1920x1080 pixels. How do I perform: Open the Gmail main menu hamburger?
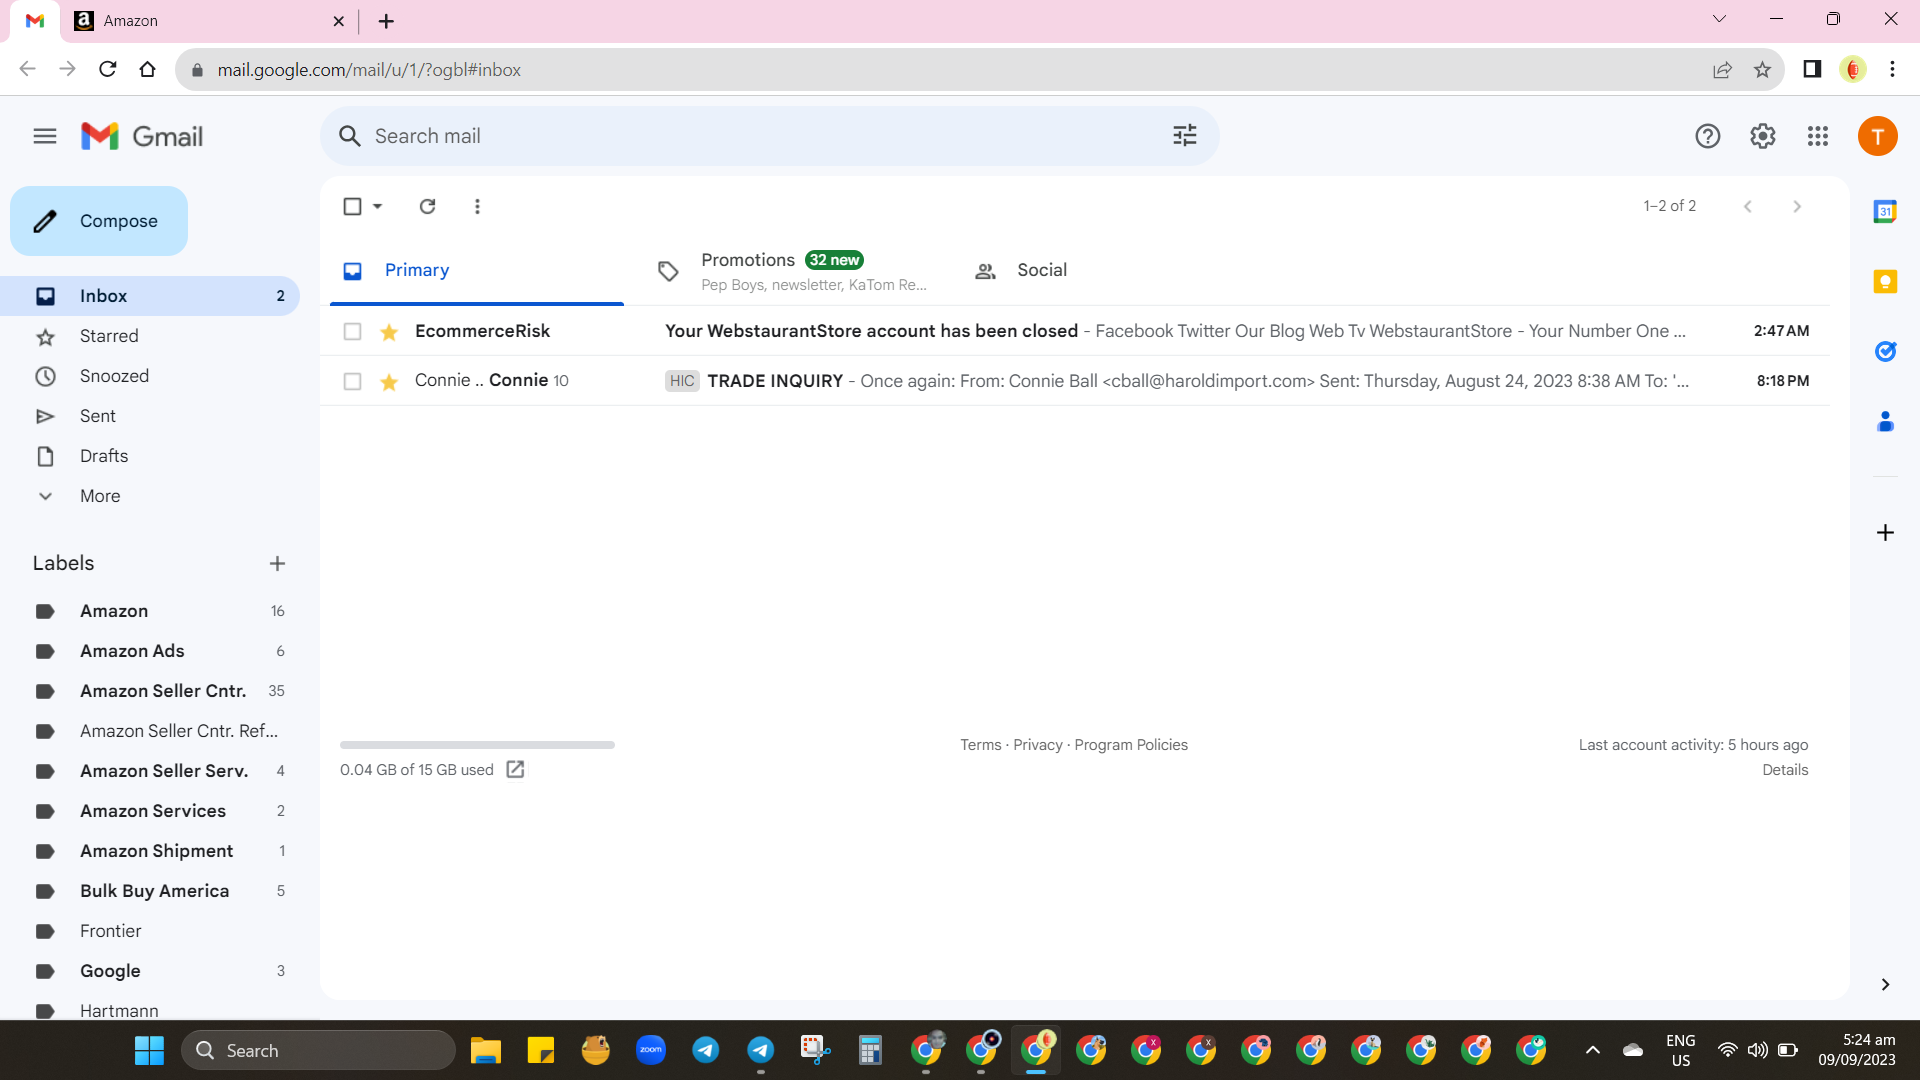coord(45,136)
